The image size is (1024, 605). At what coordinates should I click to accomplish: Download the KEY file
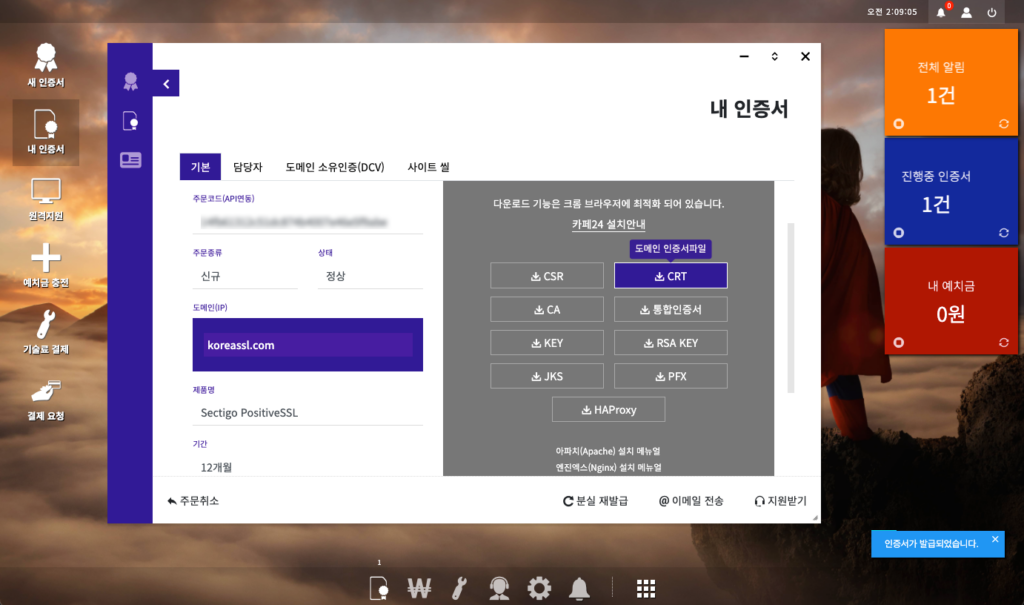[x=547, y=342]
